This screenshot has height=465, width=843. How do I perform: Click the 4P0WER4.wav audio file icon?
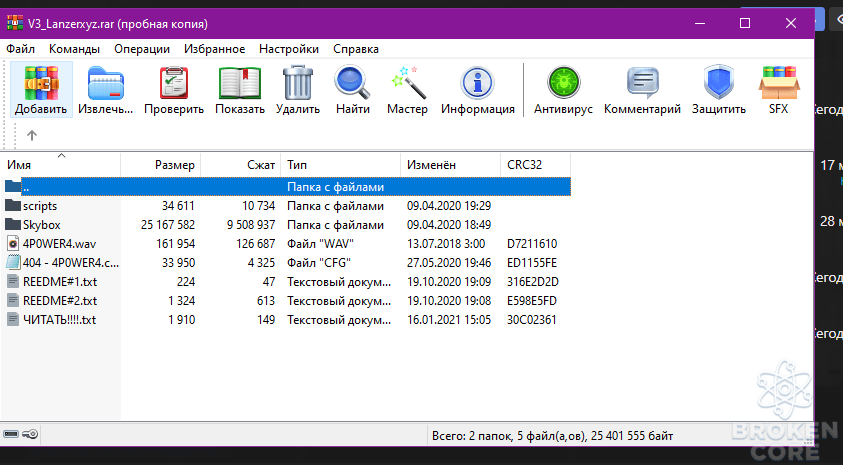[x=13, y=244]
